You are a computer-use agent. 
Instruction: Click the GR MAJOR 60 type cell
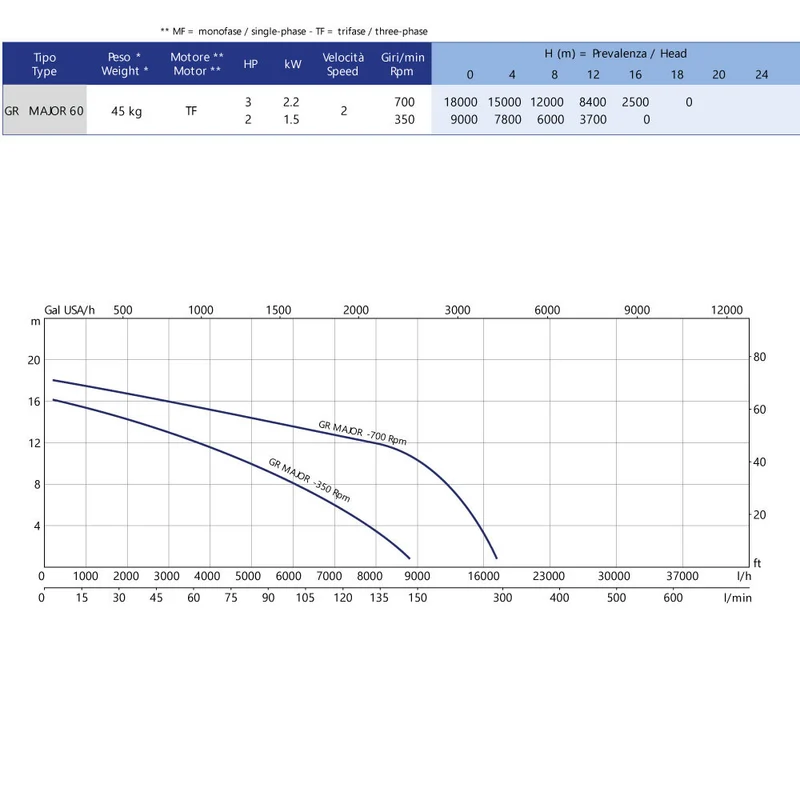[44, 110]
